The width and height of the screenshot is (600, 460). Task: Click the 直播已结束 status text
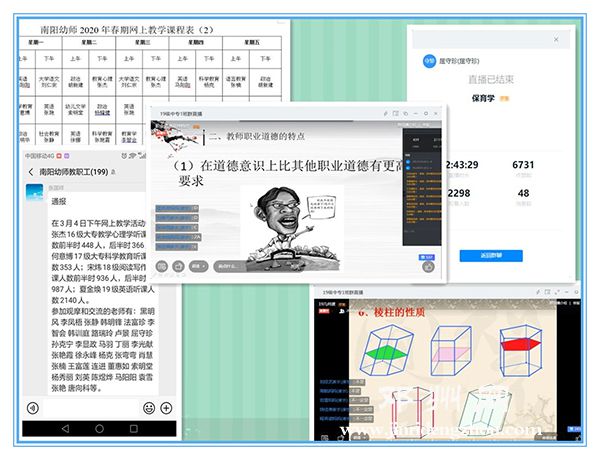(491, 79)
